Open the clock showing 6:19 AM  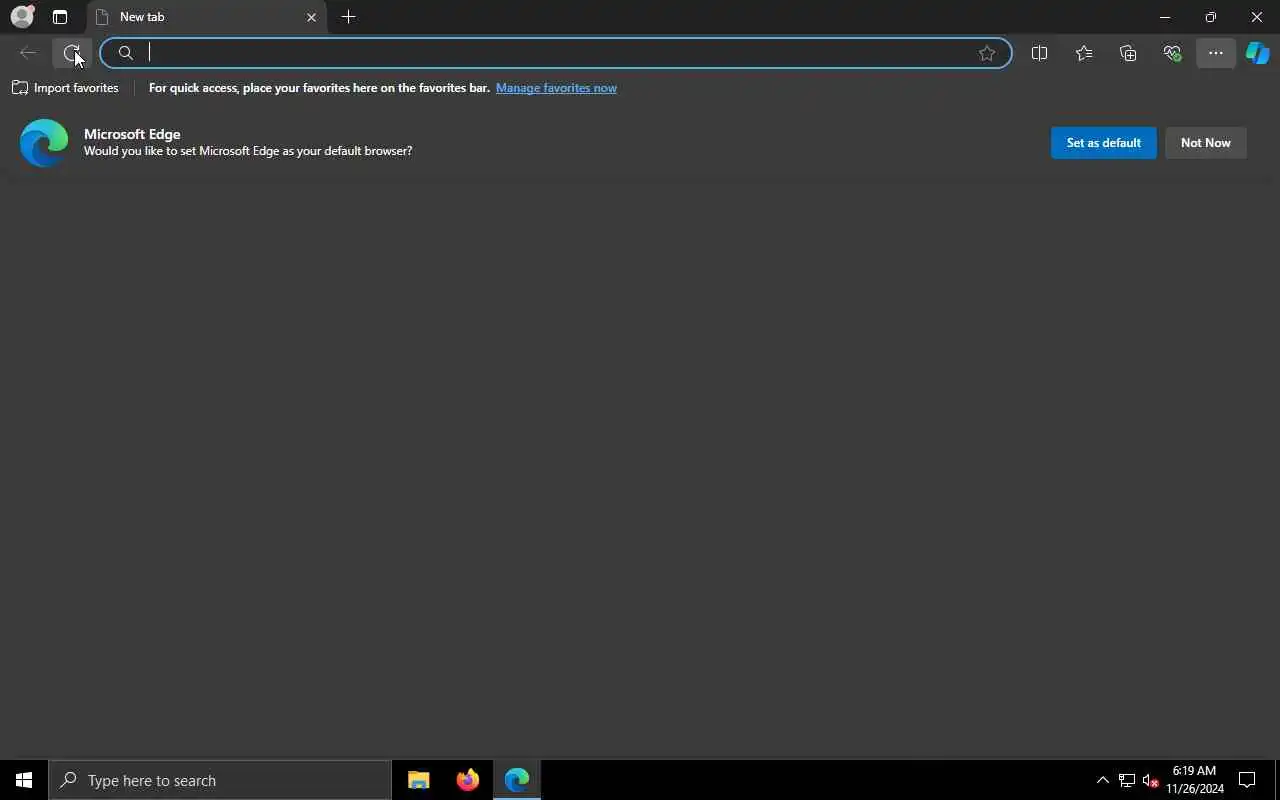click(1194, 780)
